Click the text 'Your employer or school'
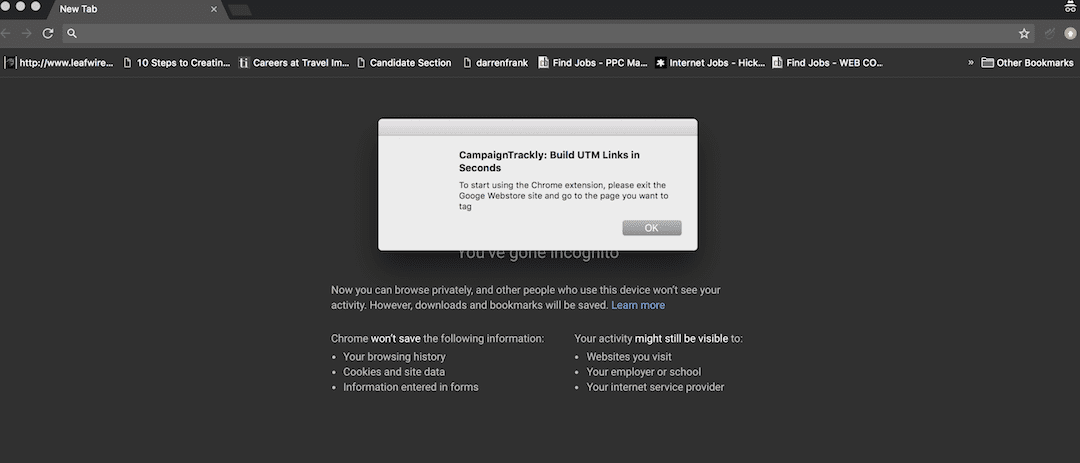This screenshot has width=1080, height=463. 643,372
